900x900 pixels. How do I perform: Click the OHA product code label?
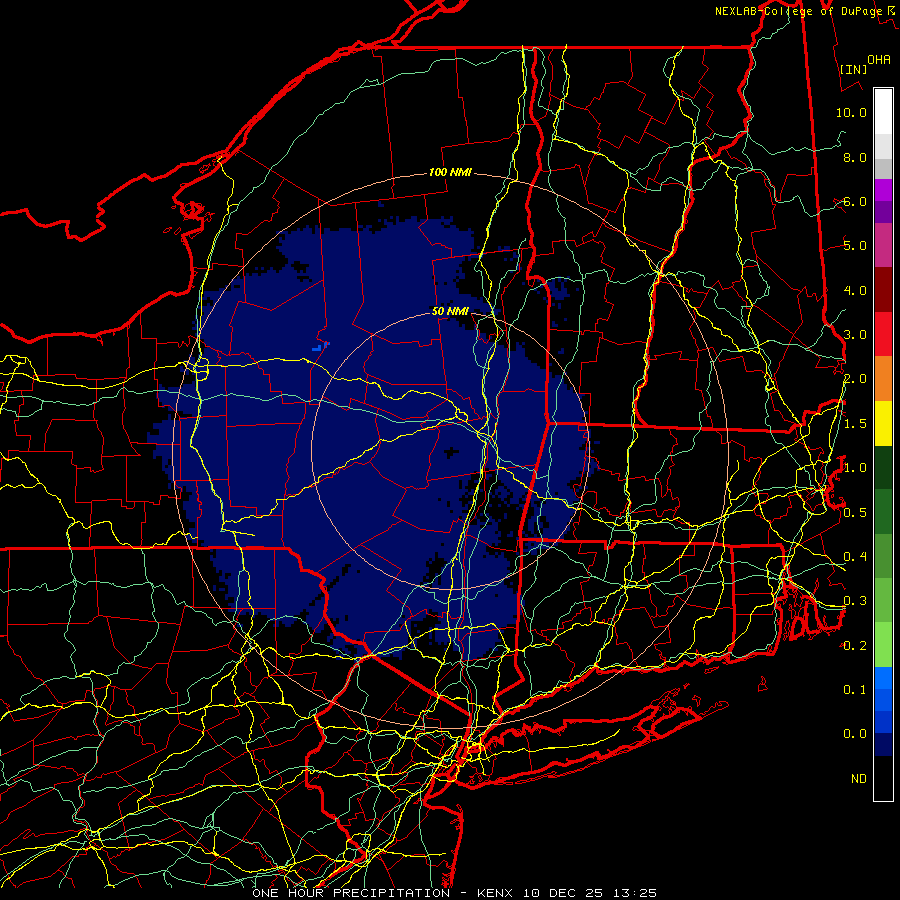pyautogui.click(x=879, y=59)
